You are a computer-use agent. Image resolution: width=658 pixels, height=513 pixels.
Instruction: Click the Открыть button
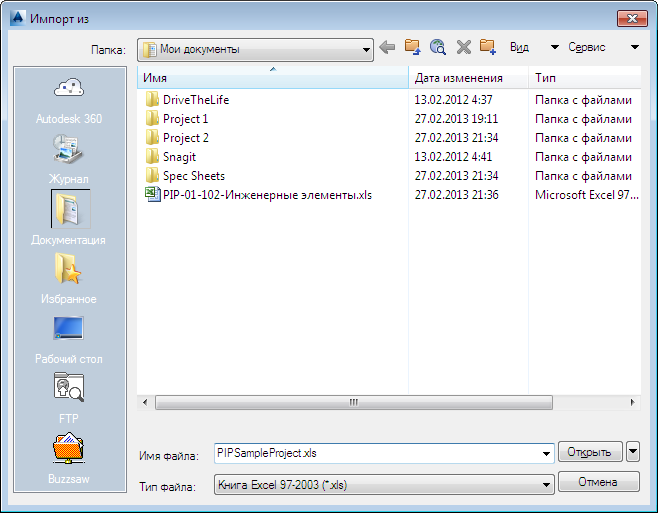[x=590, y=452]
